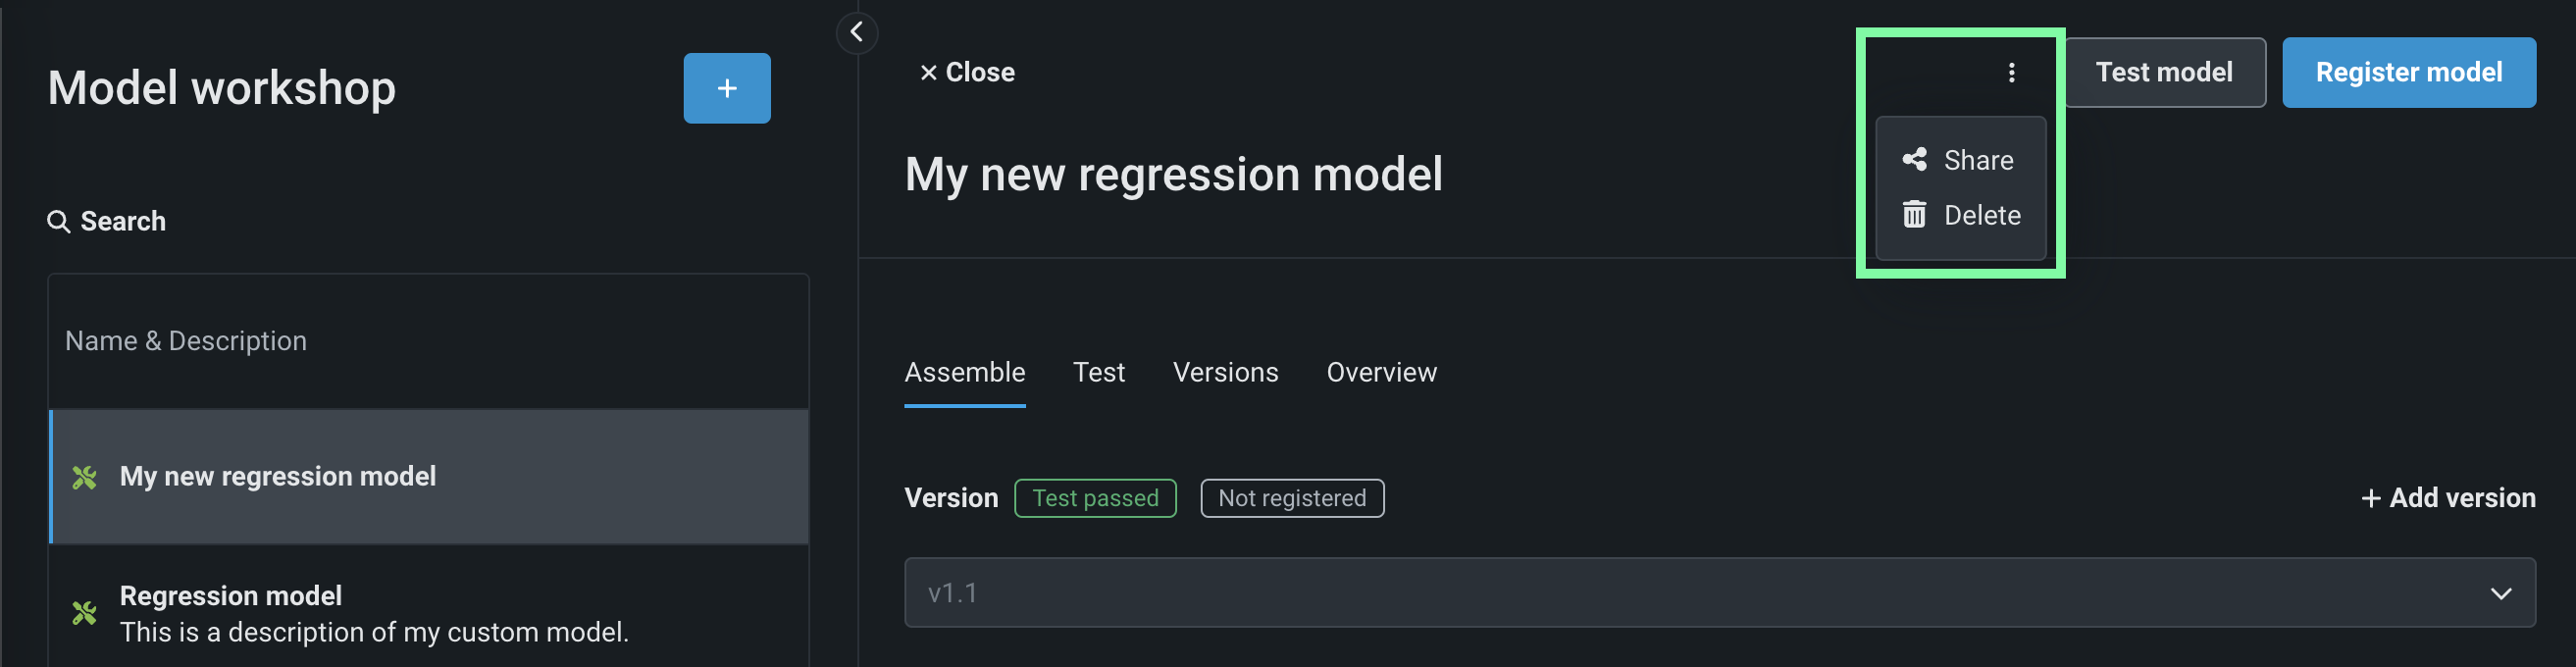Click the version dropdown chevron arrow
This screenshot has width=2576, height=667.
(2500, 593)
